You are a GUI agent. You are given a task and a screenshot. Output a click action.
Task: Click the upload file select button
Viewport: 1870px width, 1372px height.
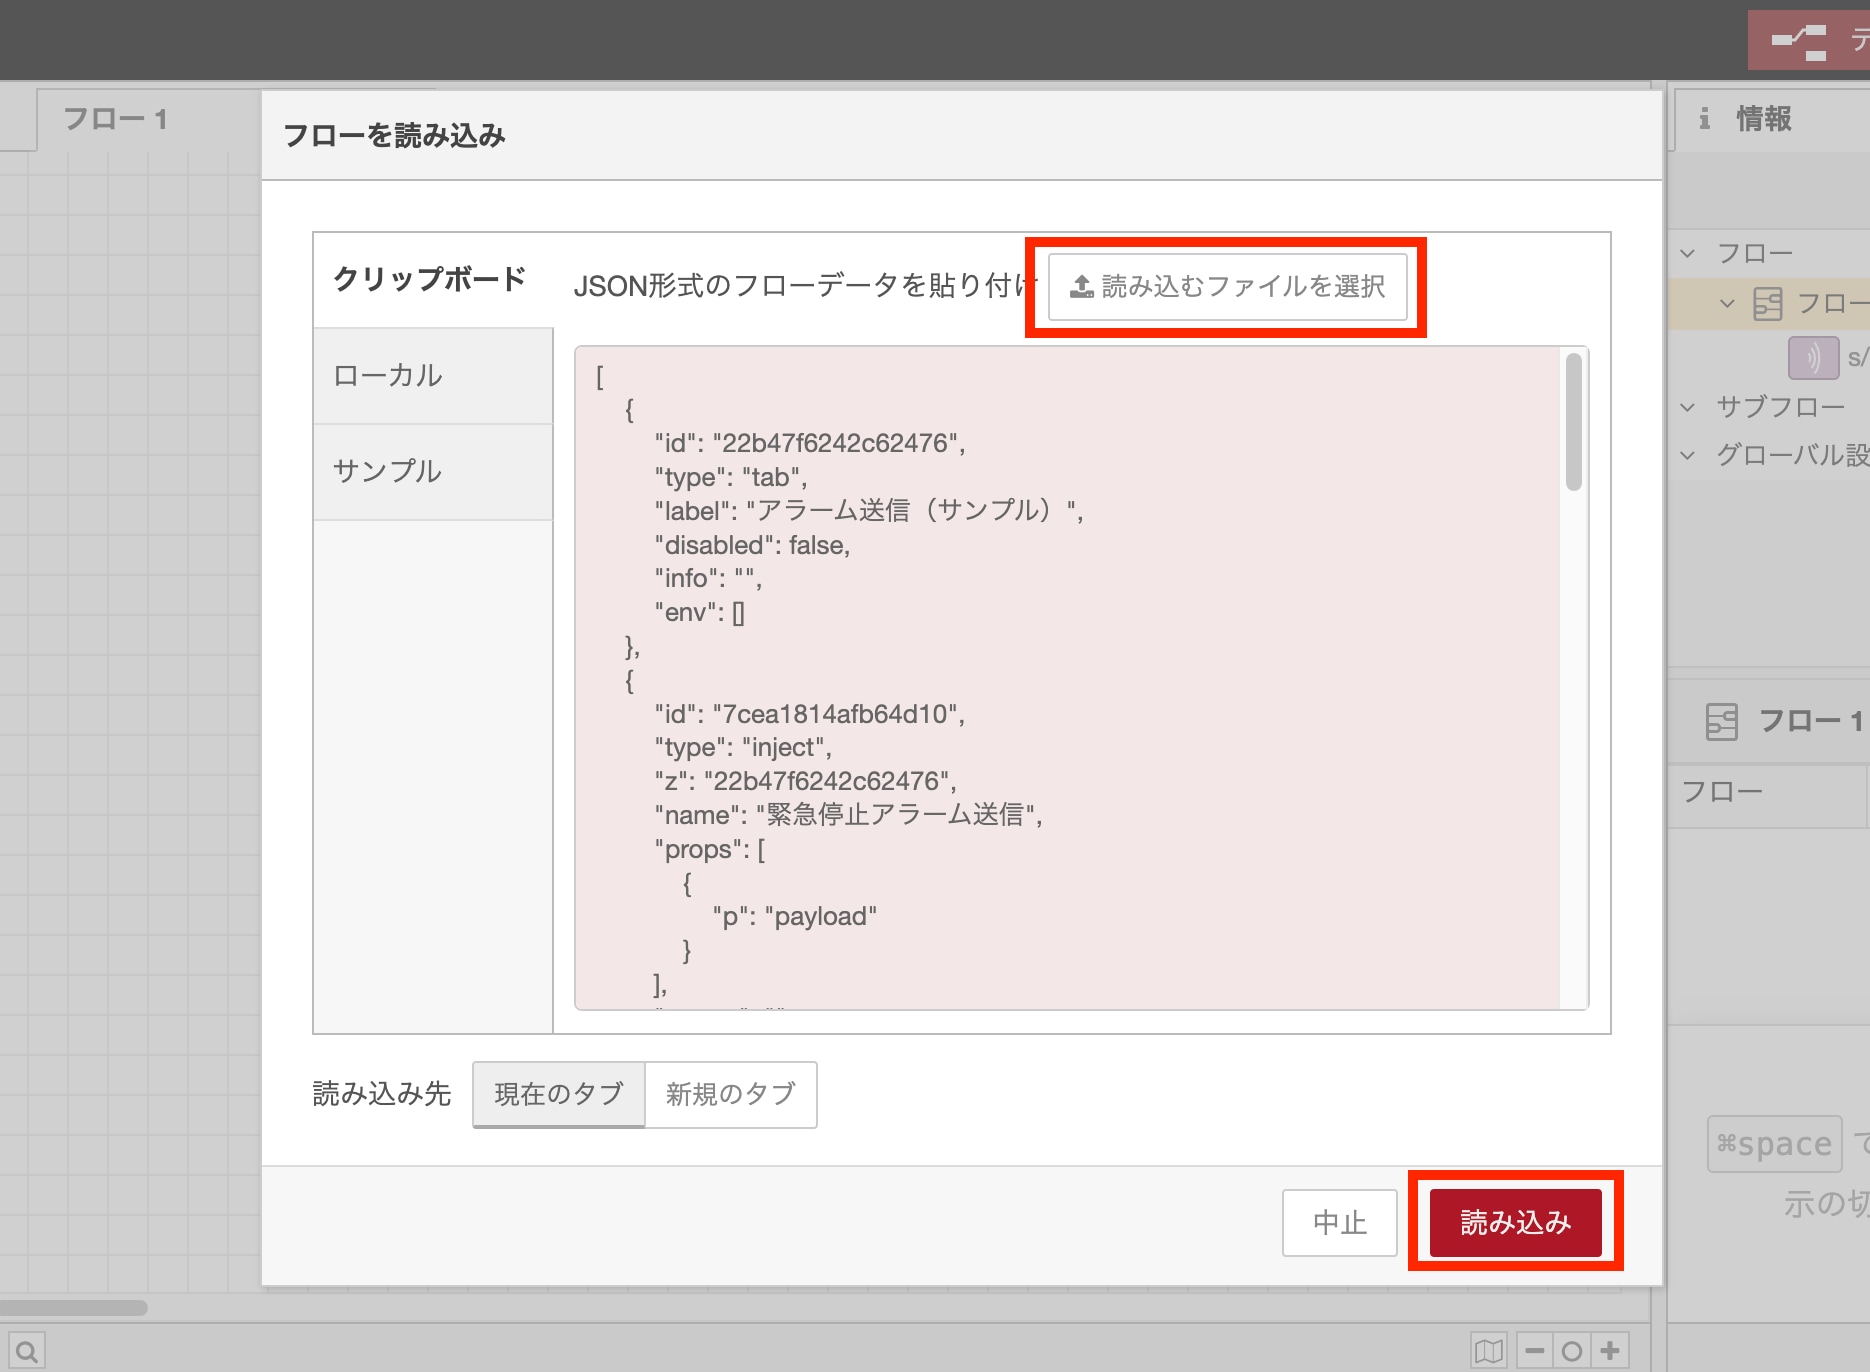[x=1227, y=287]
